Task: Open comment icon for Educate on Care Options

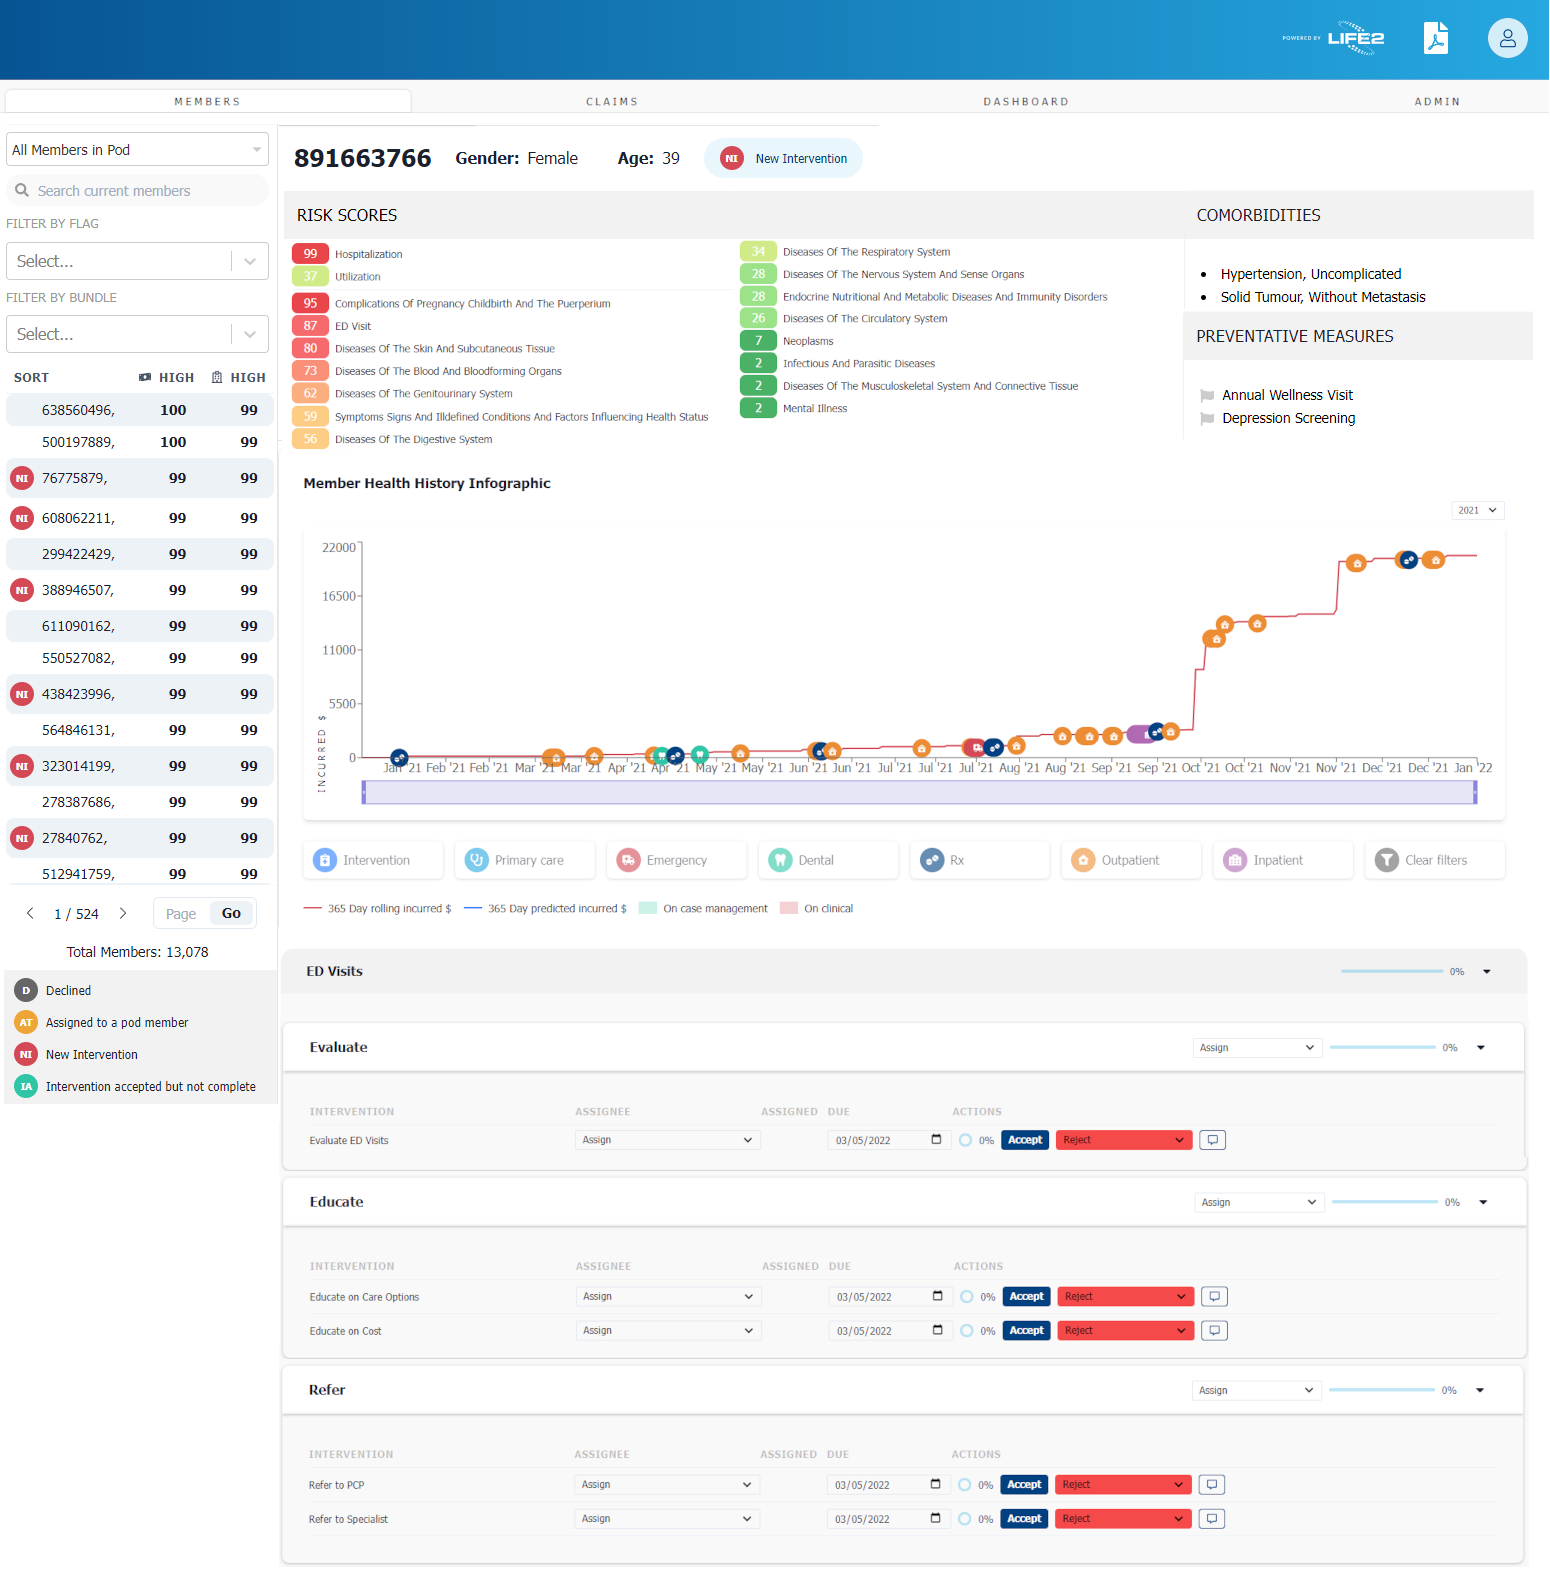Action: 1214,1296
